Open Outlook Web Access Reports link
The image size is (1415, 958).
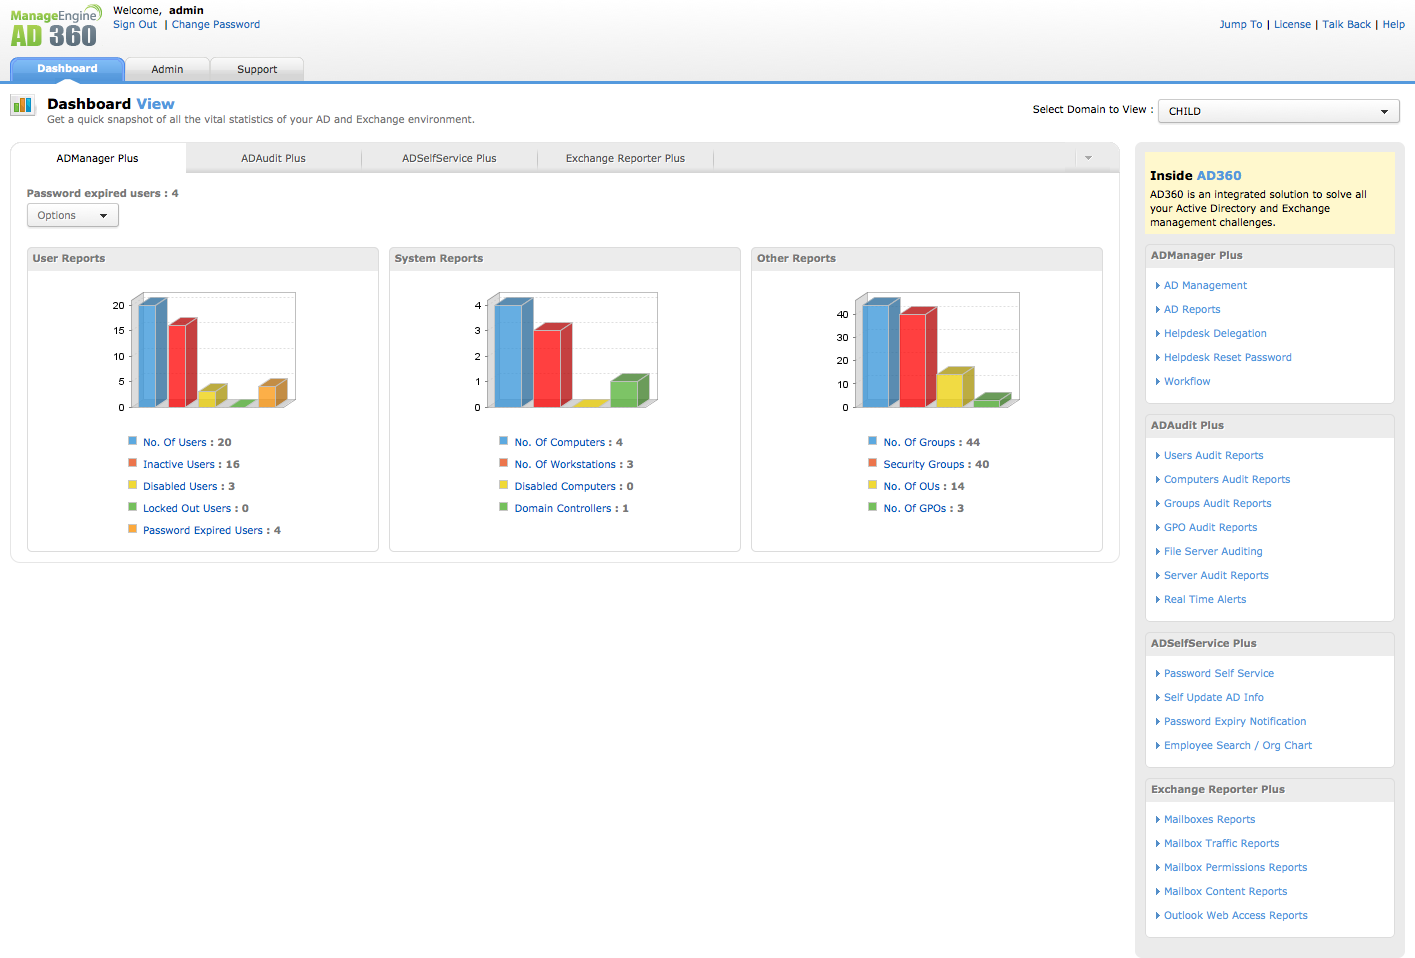click(x=1236, y=915)
